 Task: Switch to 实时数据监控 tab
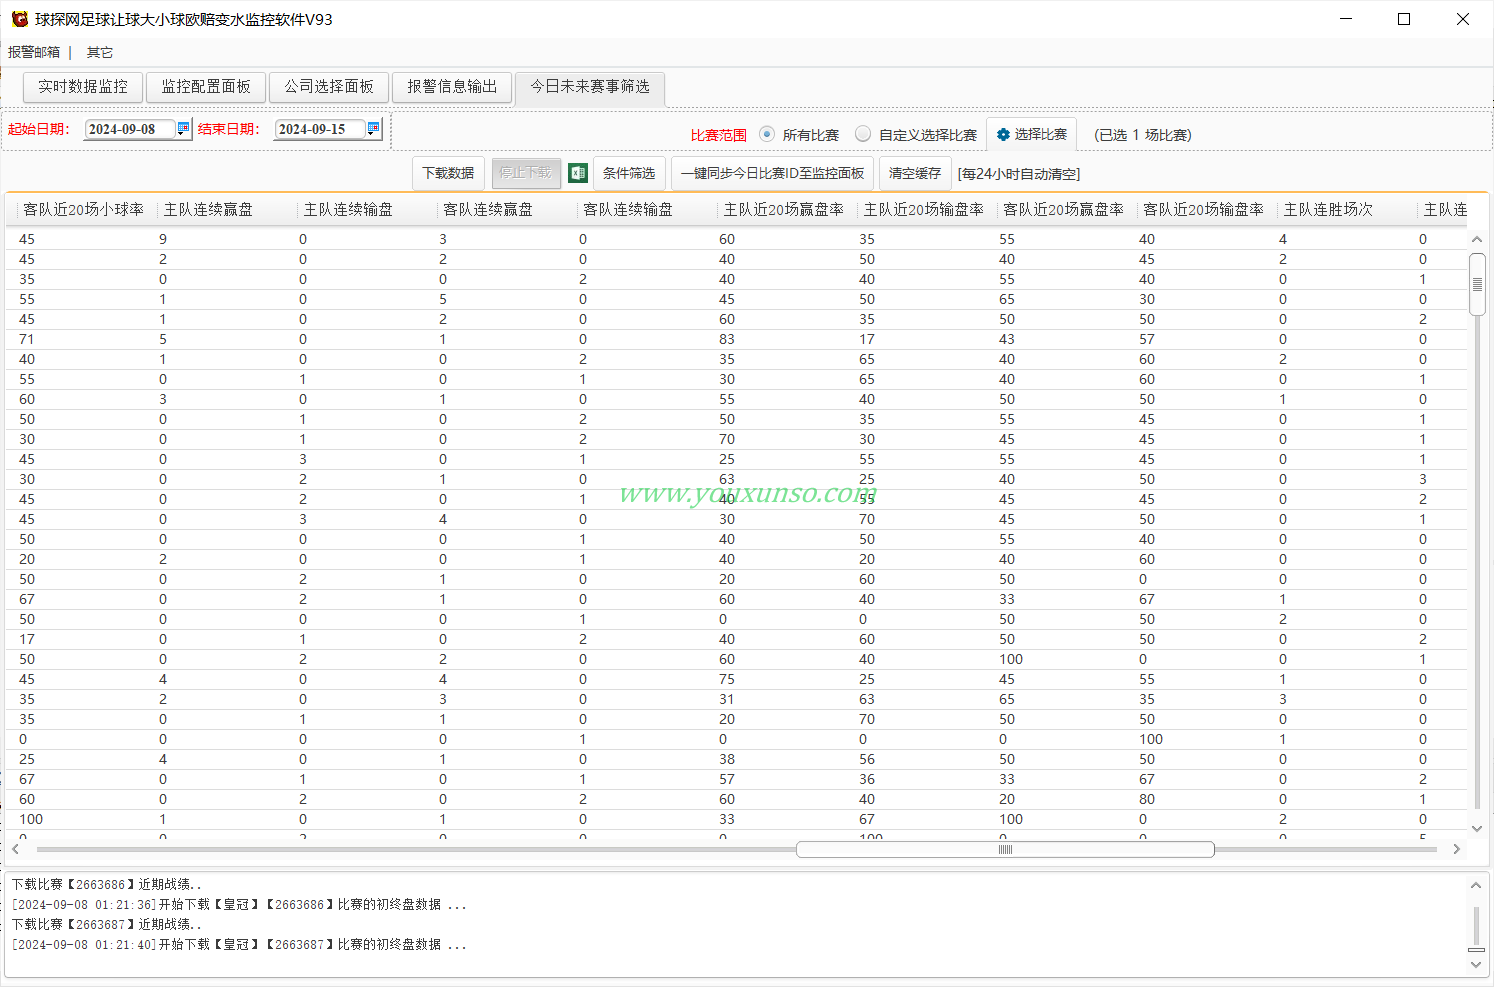pyautogui.click(x=83, y=87)
